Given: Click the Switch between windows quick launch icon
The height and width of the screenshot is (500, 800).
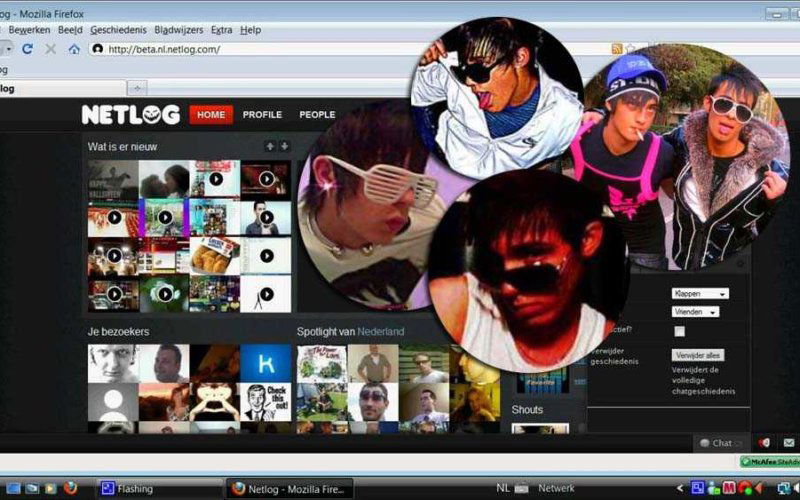Looking at the screenshot, I should (x=32, y=488).
